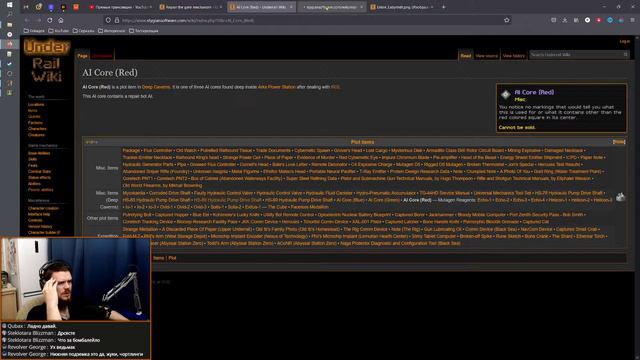Follow the Deep Caverns link in the intro

click(x=156, y=87)
